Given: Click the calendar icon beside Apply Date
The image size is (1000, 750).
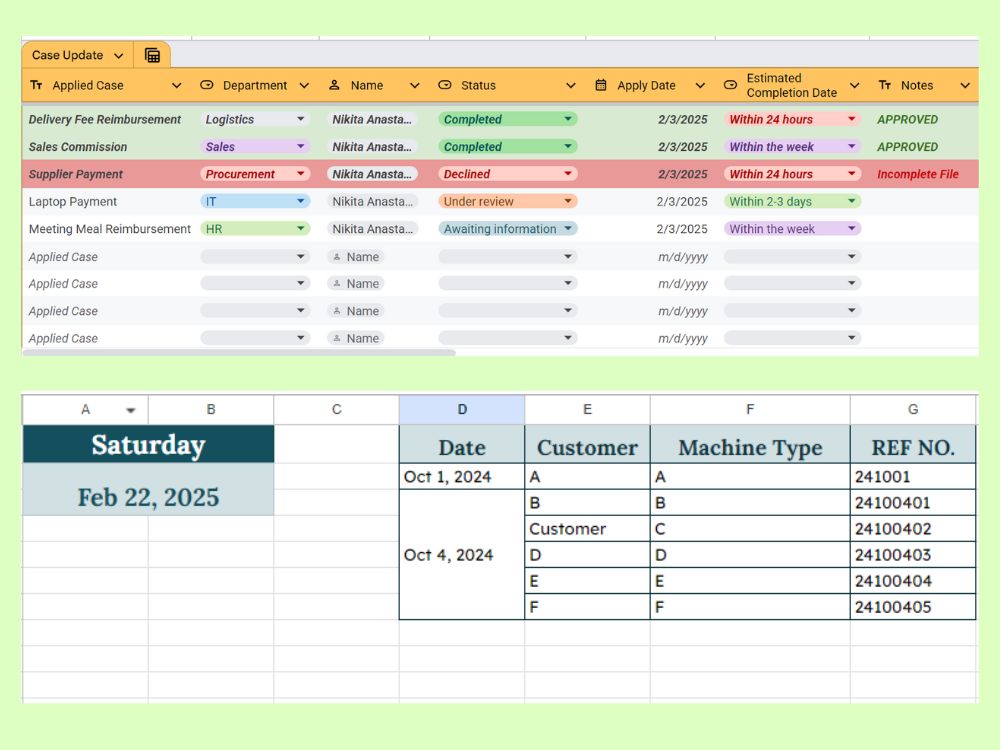Looking at the screenshot, I should point(601,85).
